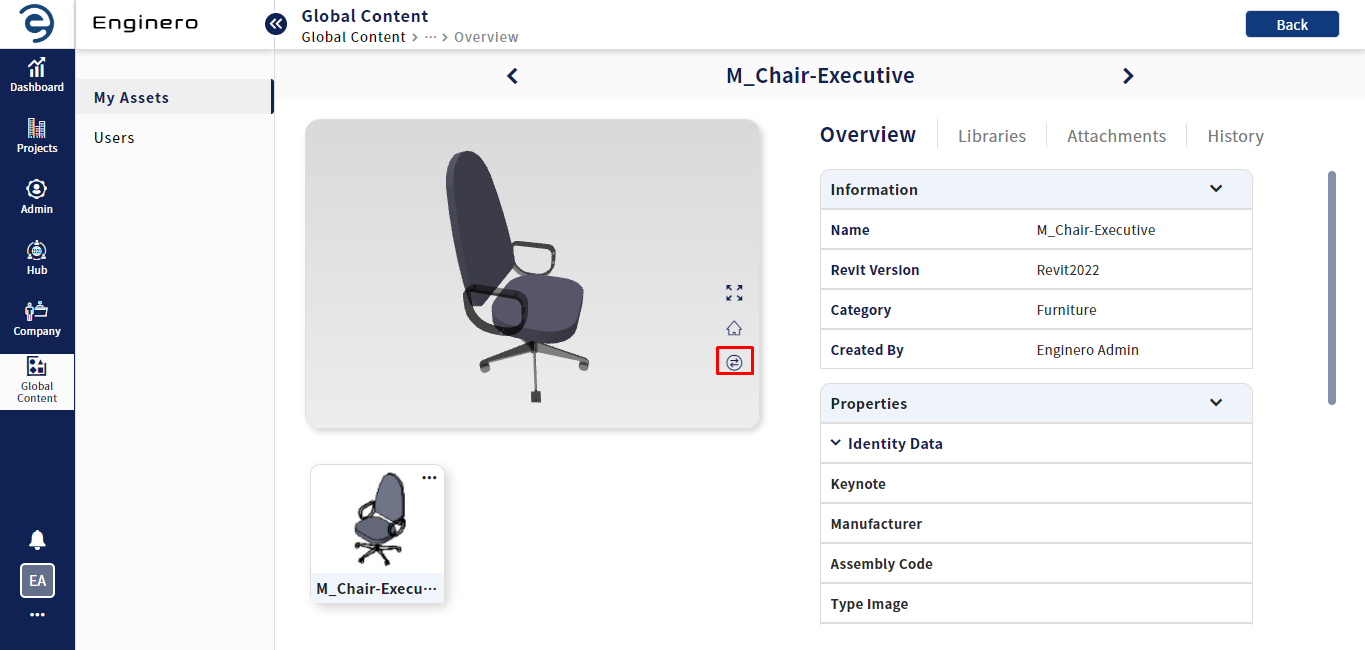This screenshot has height=650, width=1365.
Task: Click the swap view icon in viewer
Action: [734, 362]
